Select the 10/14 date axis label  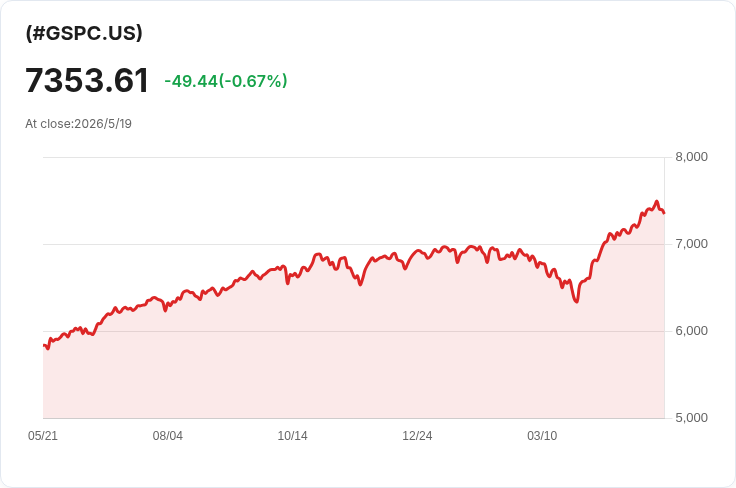point(292,436)
